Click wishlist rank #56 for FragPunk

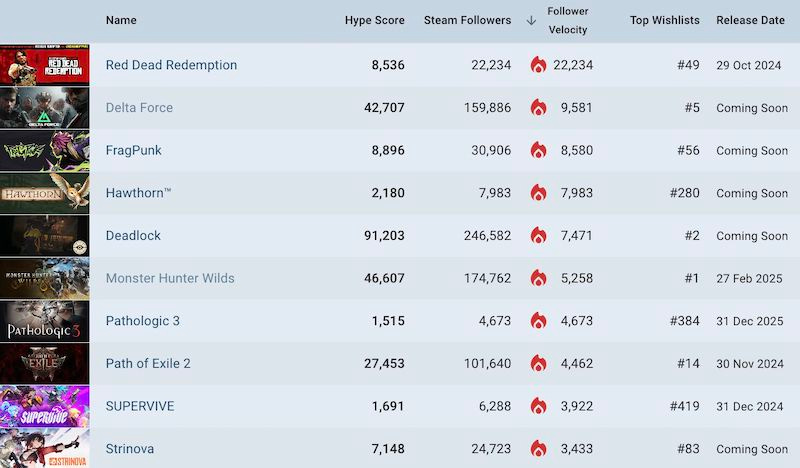[688, 150]
